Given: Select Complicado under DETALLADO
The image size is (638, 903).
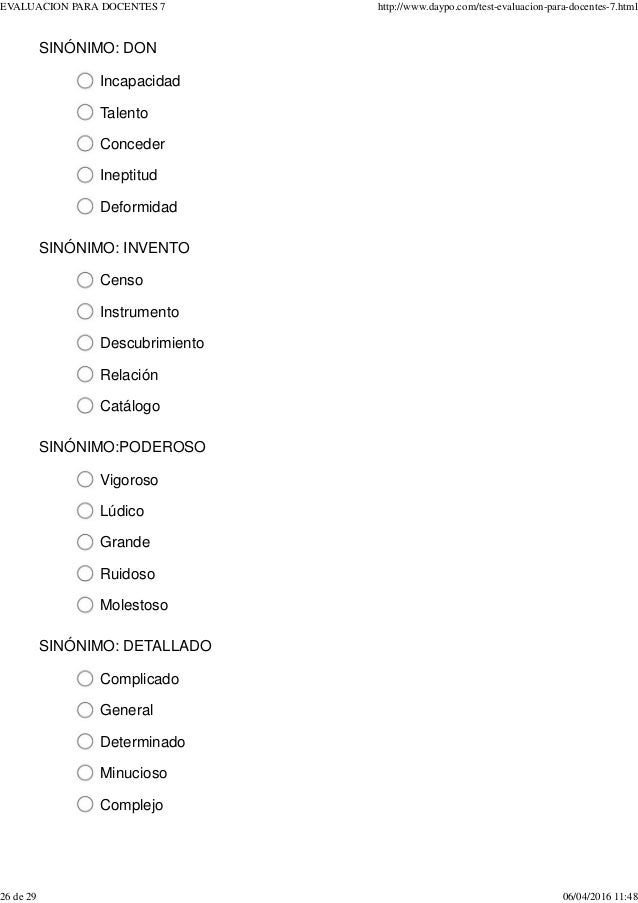Looking at the screenshot, I should point(85,678).
